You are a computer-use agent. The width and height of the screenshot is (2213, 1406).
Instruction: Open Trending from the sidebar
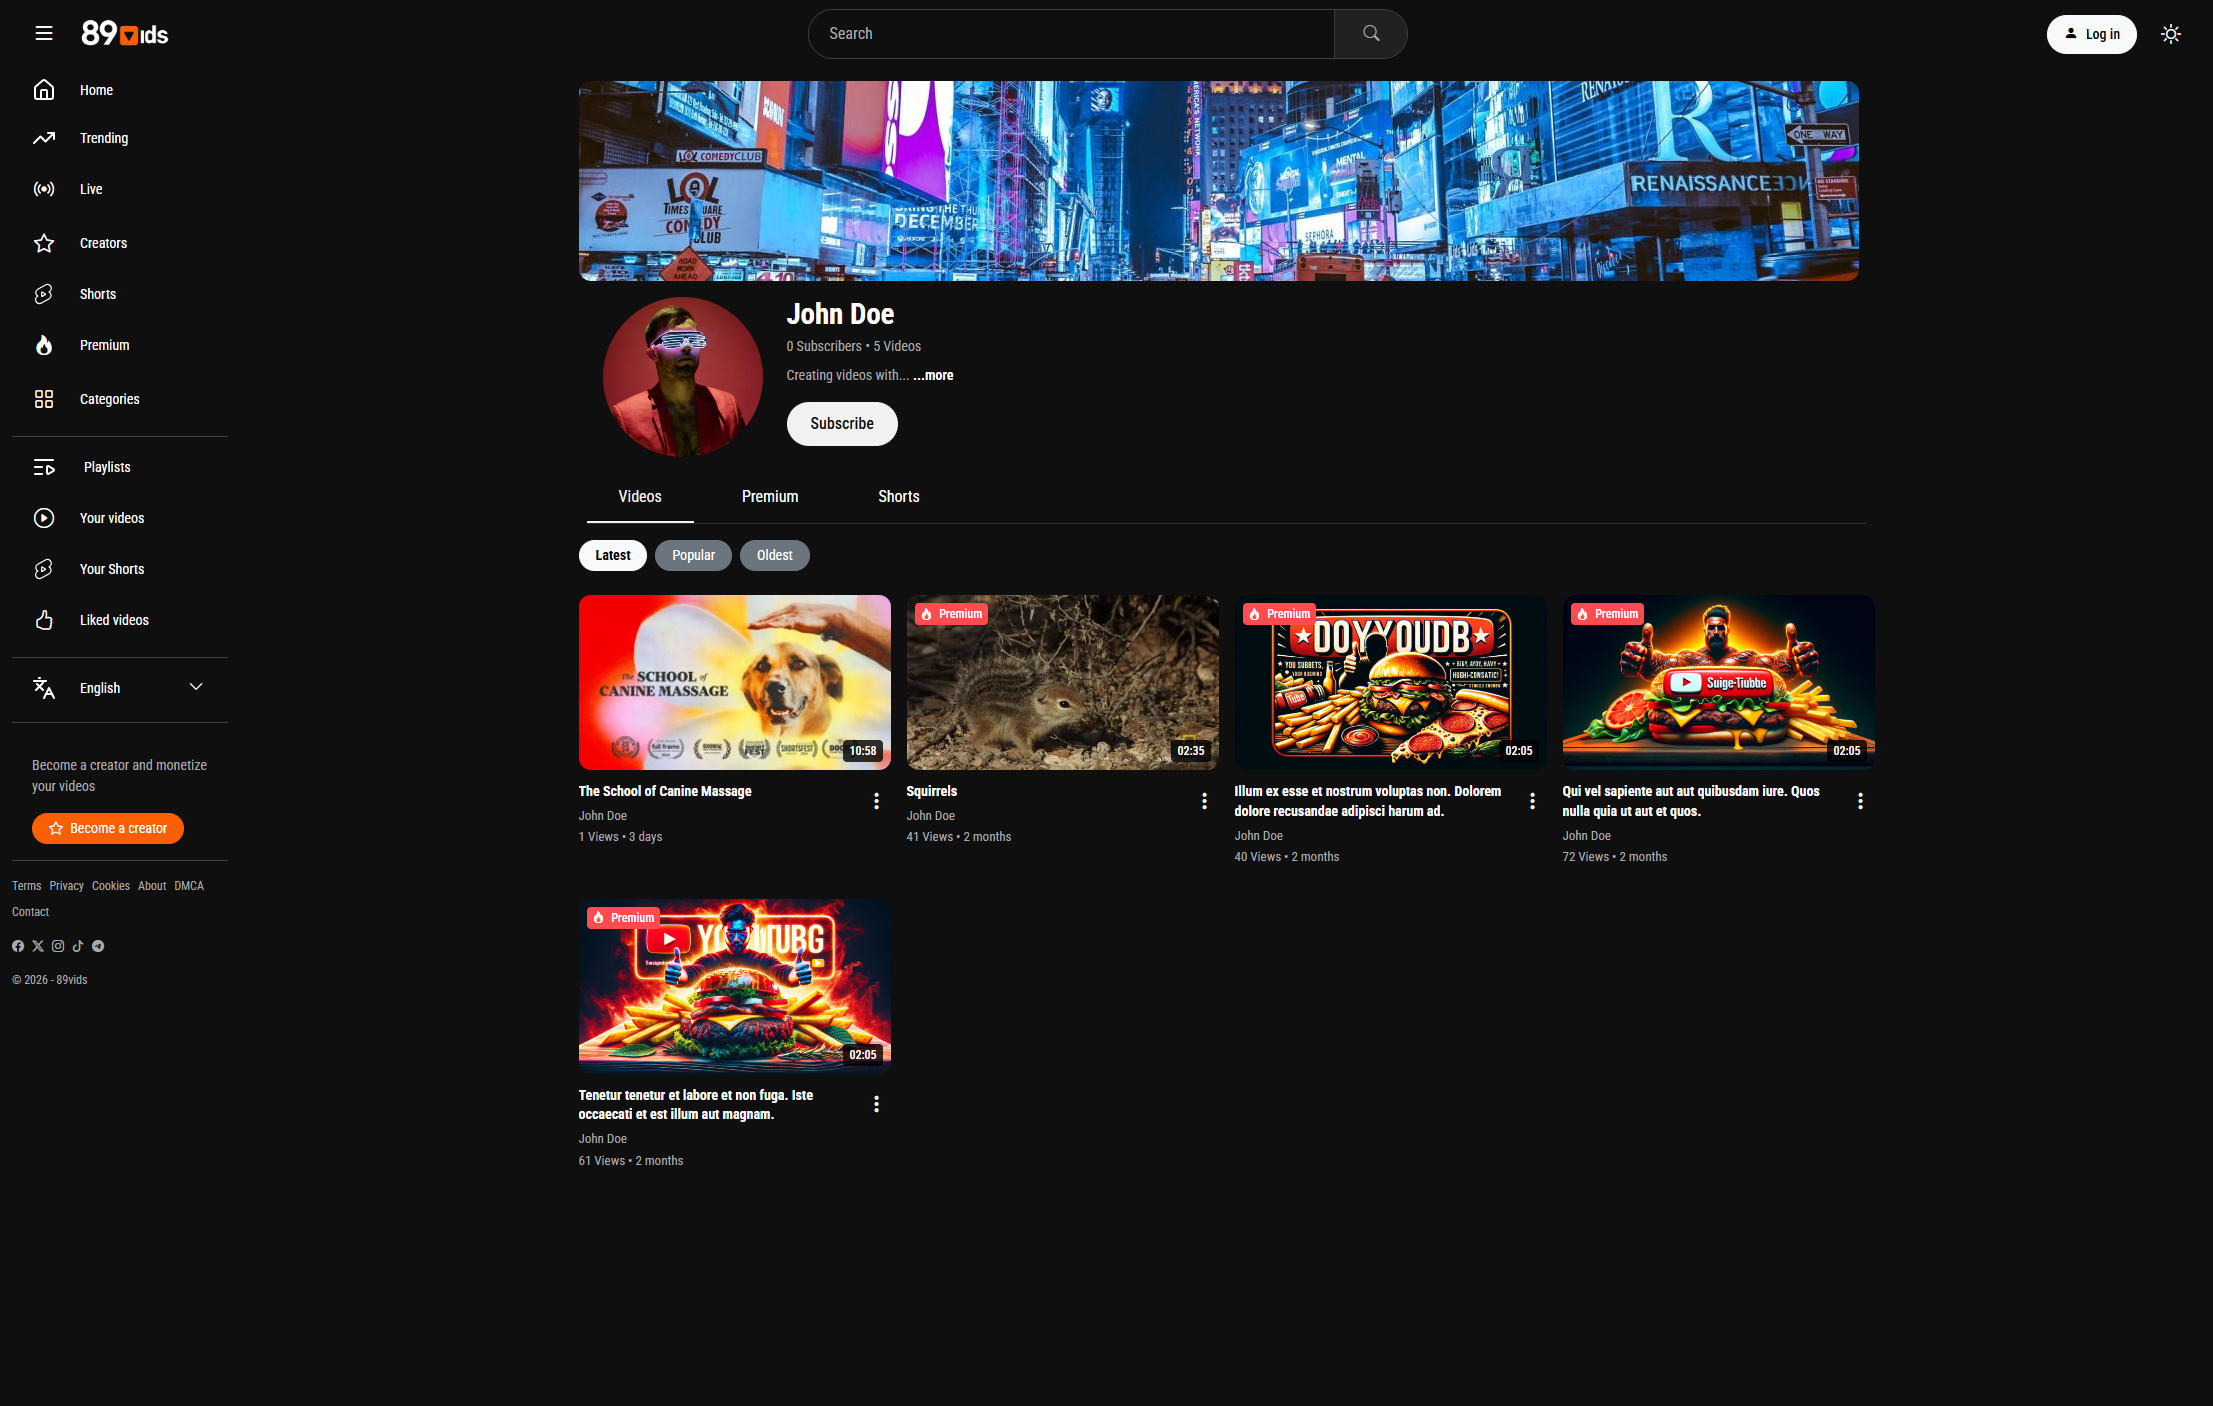click(103, 138)
